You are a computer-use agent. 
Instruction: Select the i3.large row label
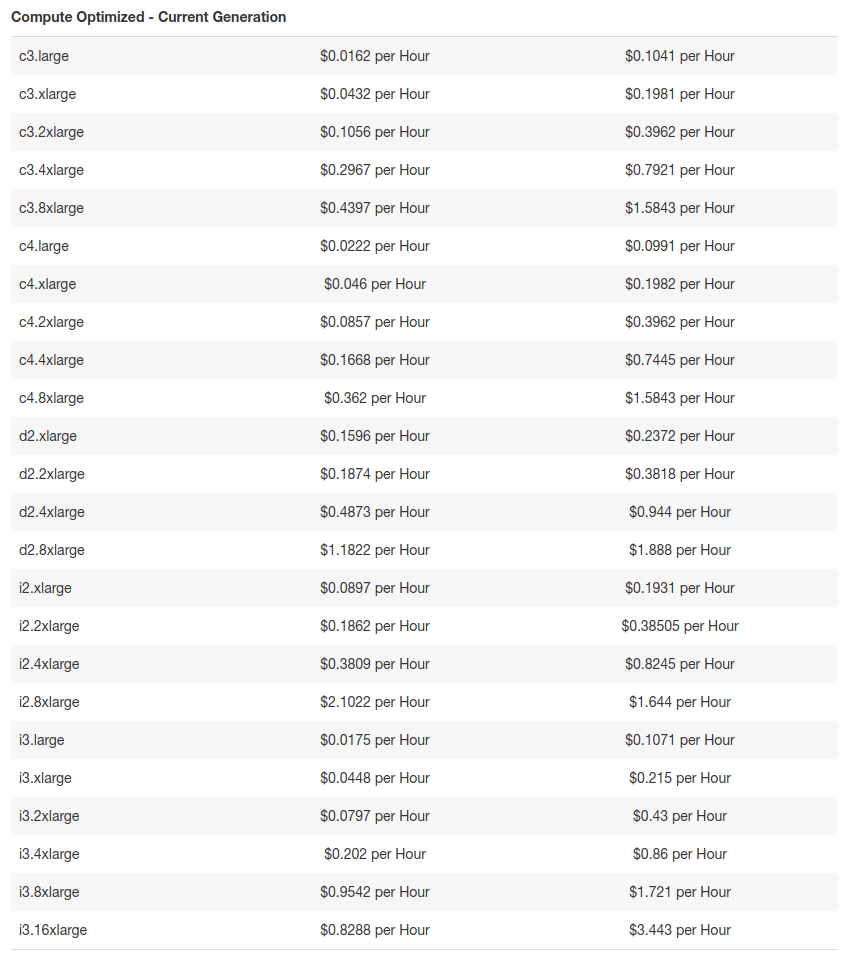tap(42, 740)
